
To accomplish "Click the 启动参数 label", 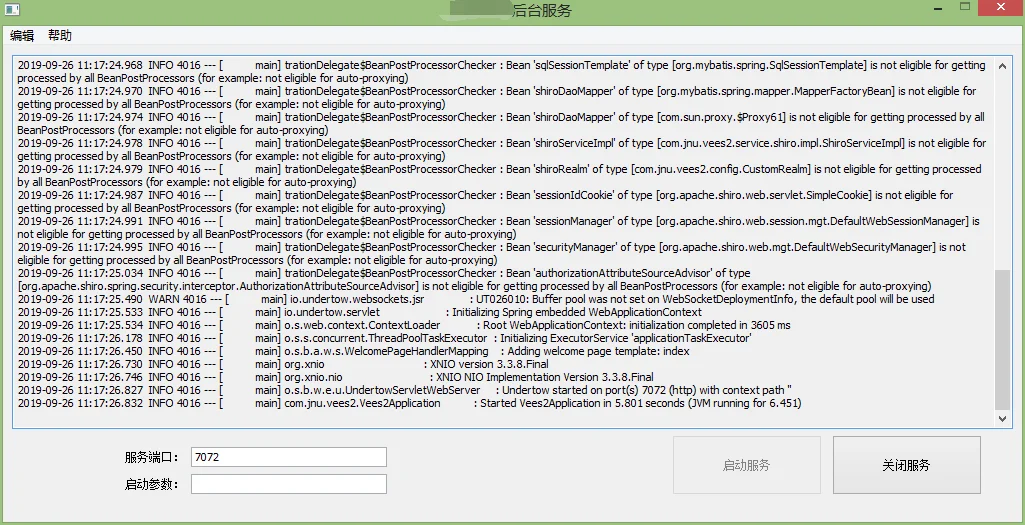I will click(152, 484).
